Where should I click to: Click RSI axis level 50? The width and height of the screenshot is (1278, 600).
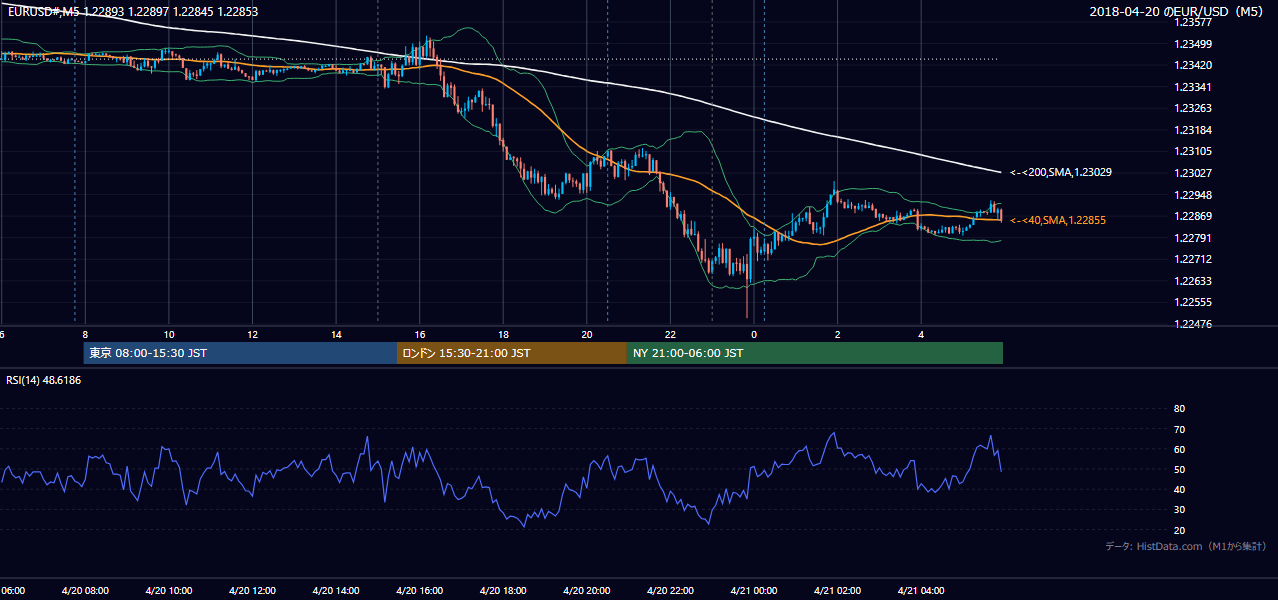coord(1179,470)
